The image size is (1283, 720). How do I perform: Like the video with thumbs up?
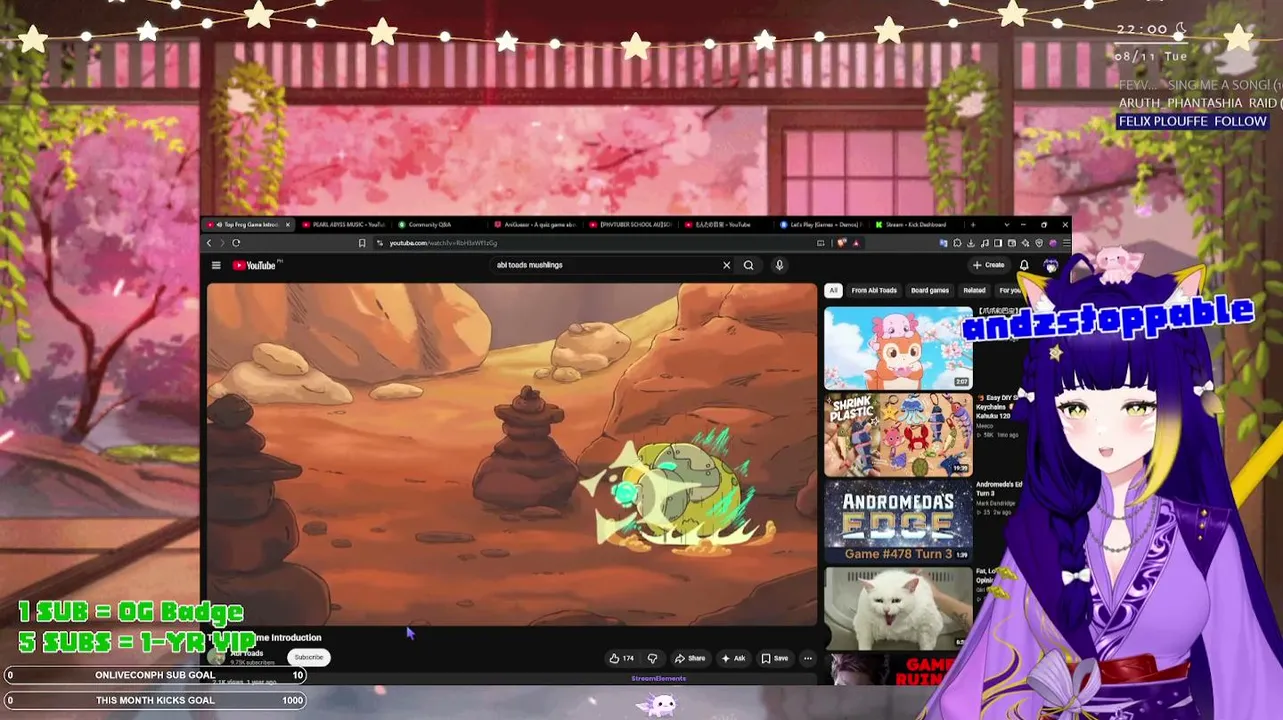(622, 658)
